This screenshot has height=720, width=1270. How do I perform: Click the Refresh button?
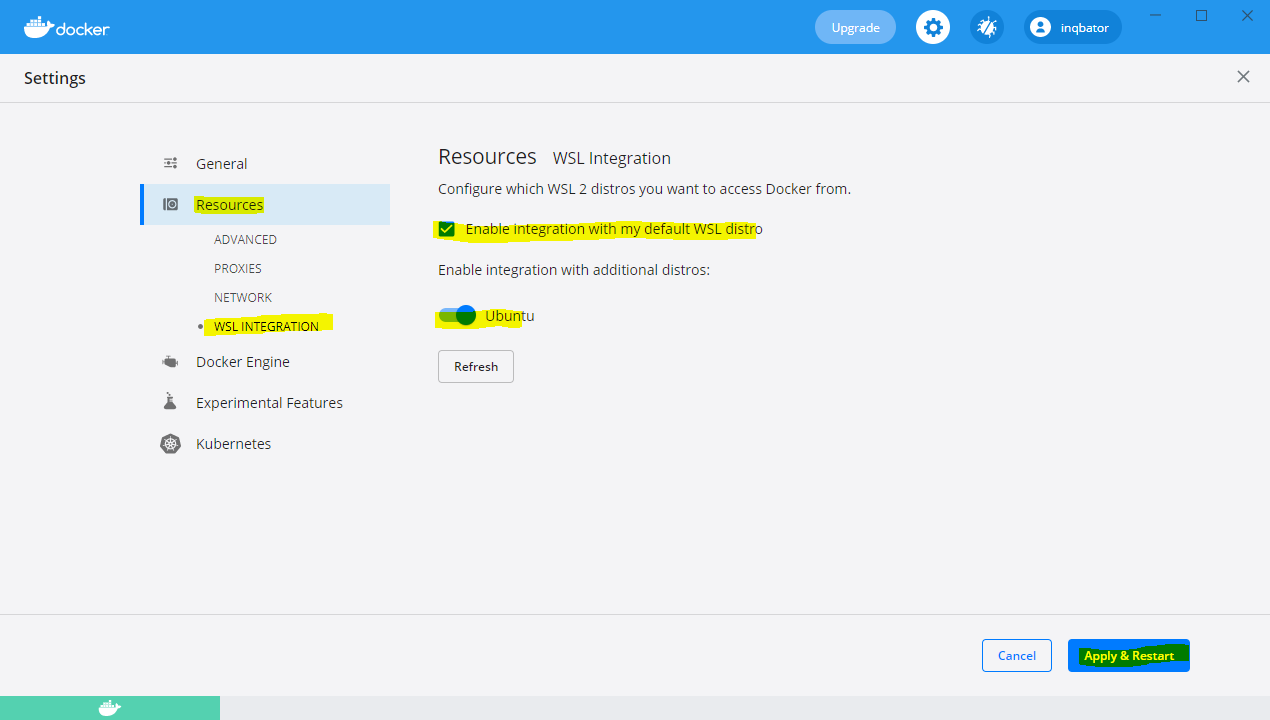[476, 366]
